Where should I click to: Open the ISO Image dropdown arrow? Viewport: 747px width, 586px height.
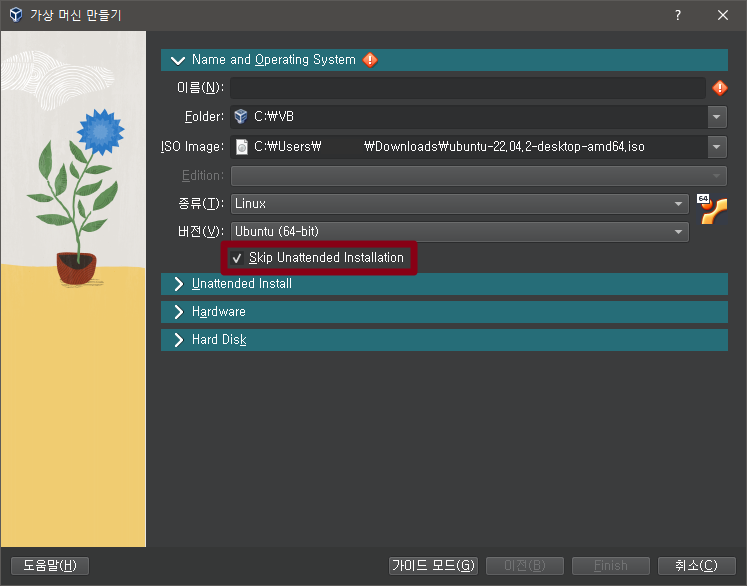717,147
